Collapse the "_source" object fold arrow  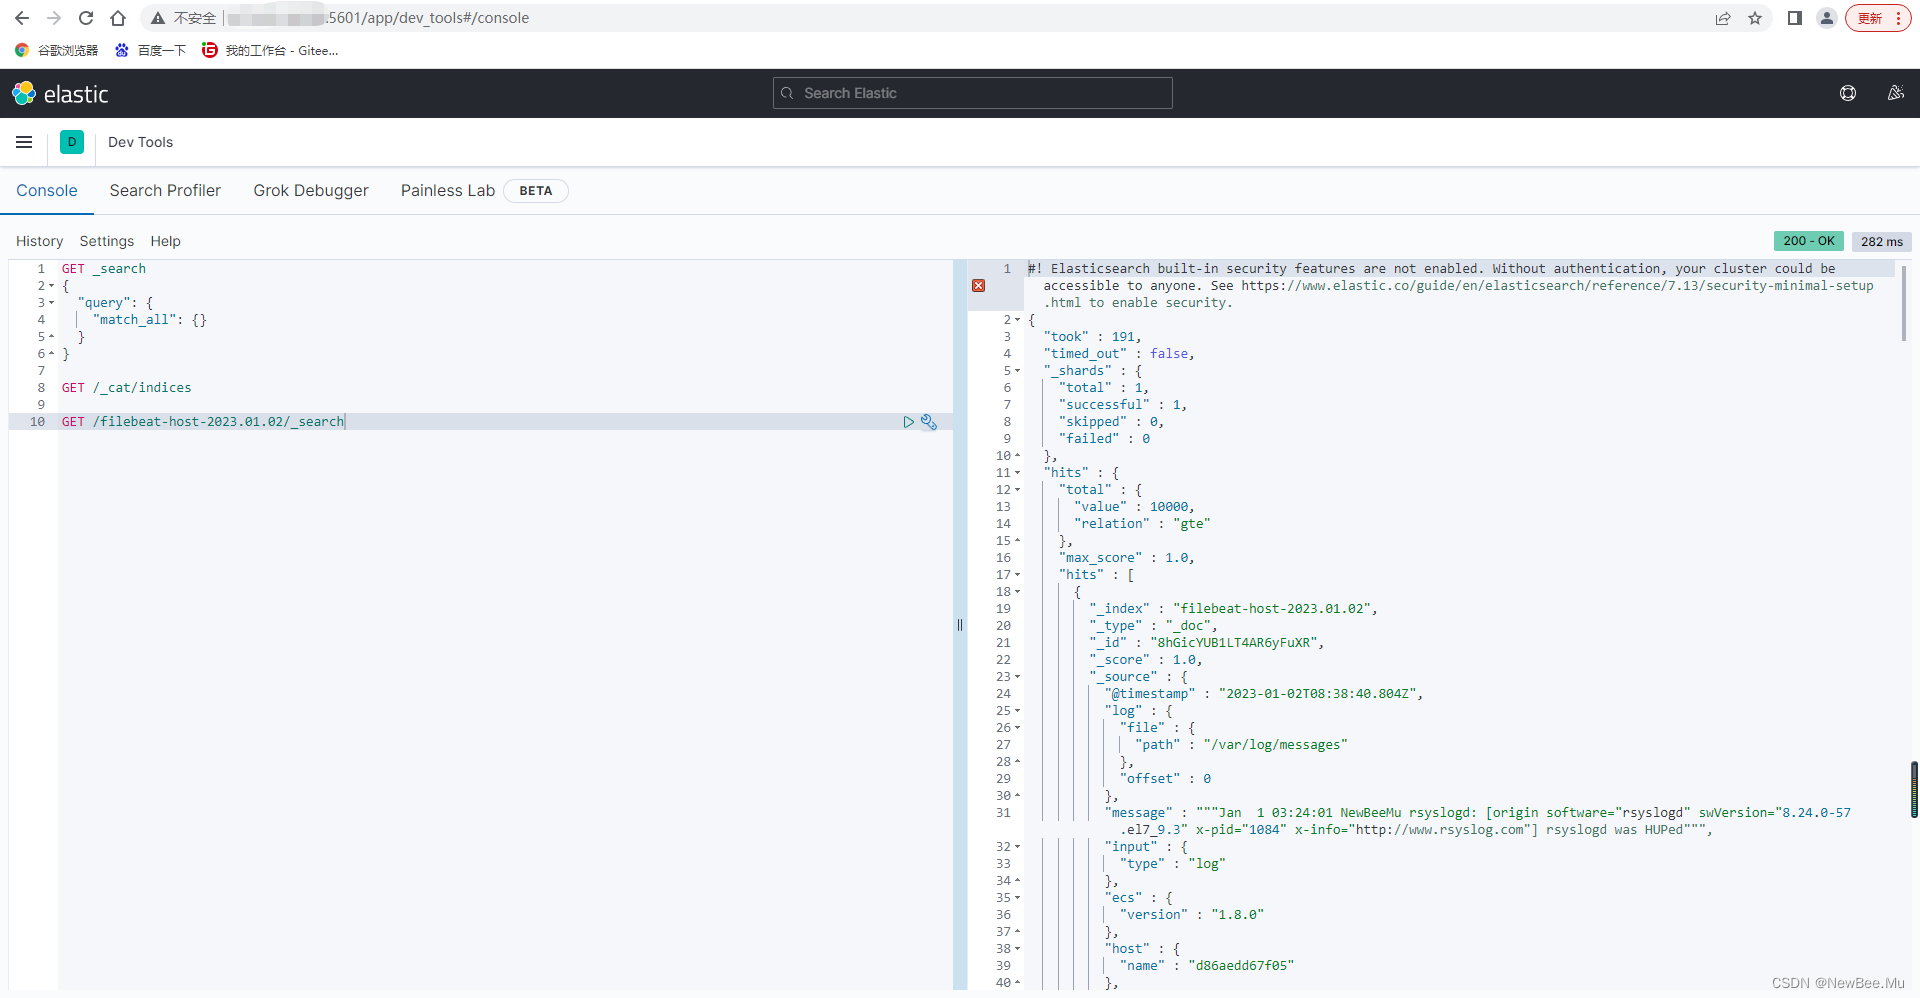1018,677
